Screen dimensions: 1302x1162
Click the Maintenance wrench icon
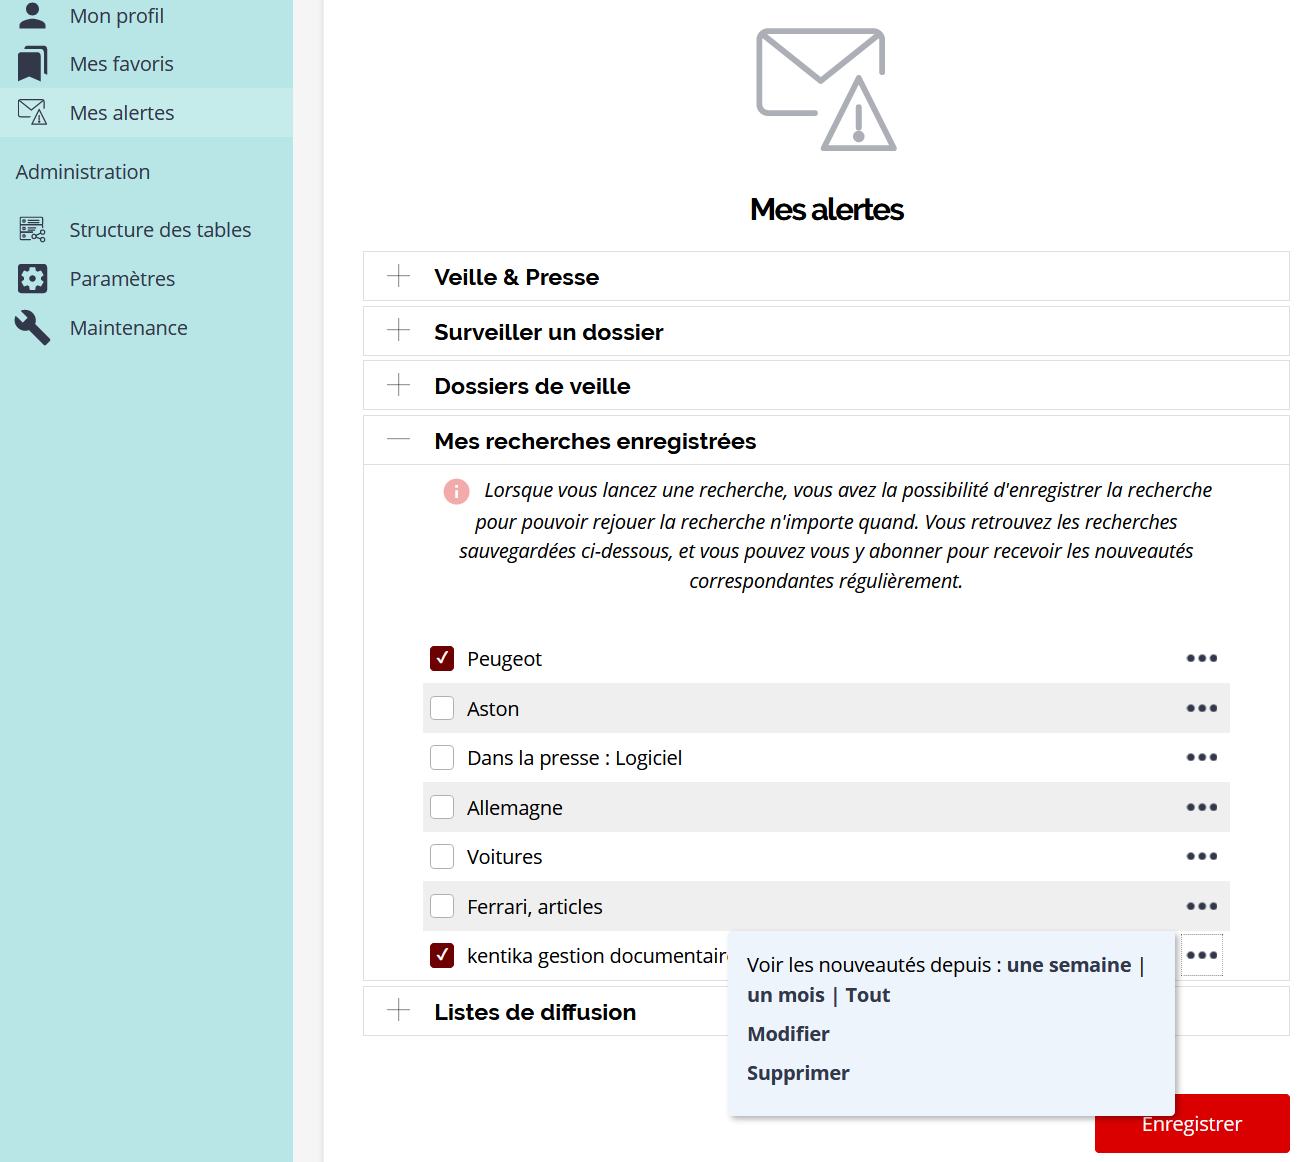32,327
